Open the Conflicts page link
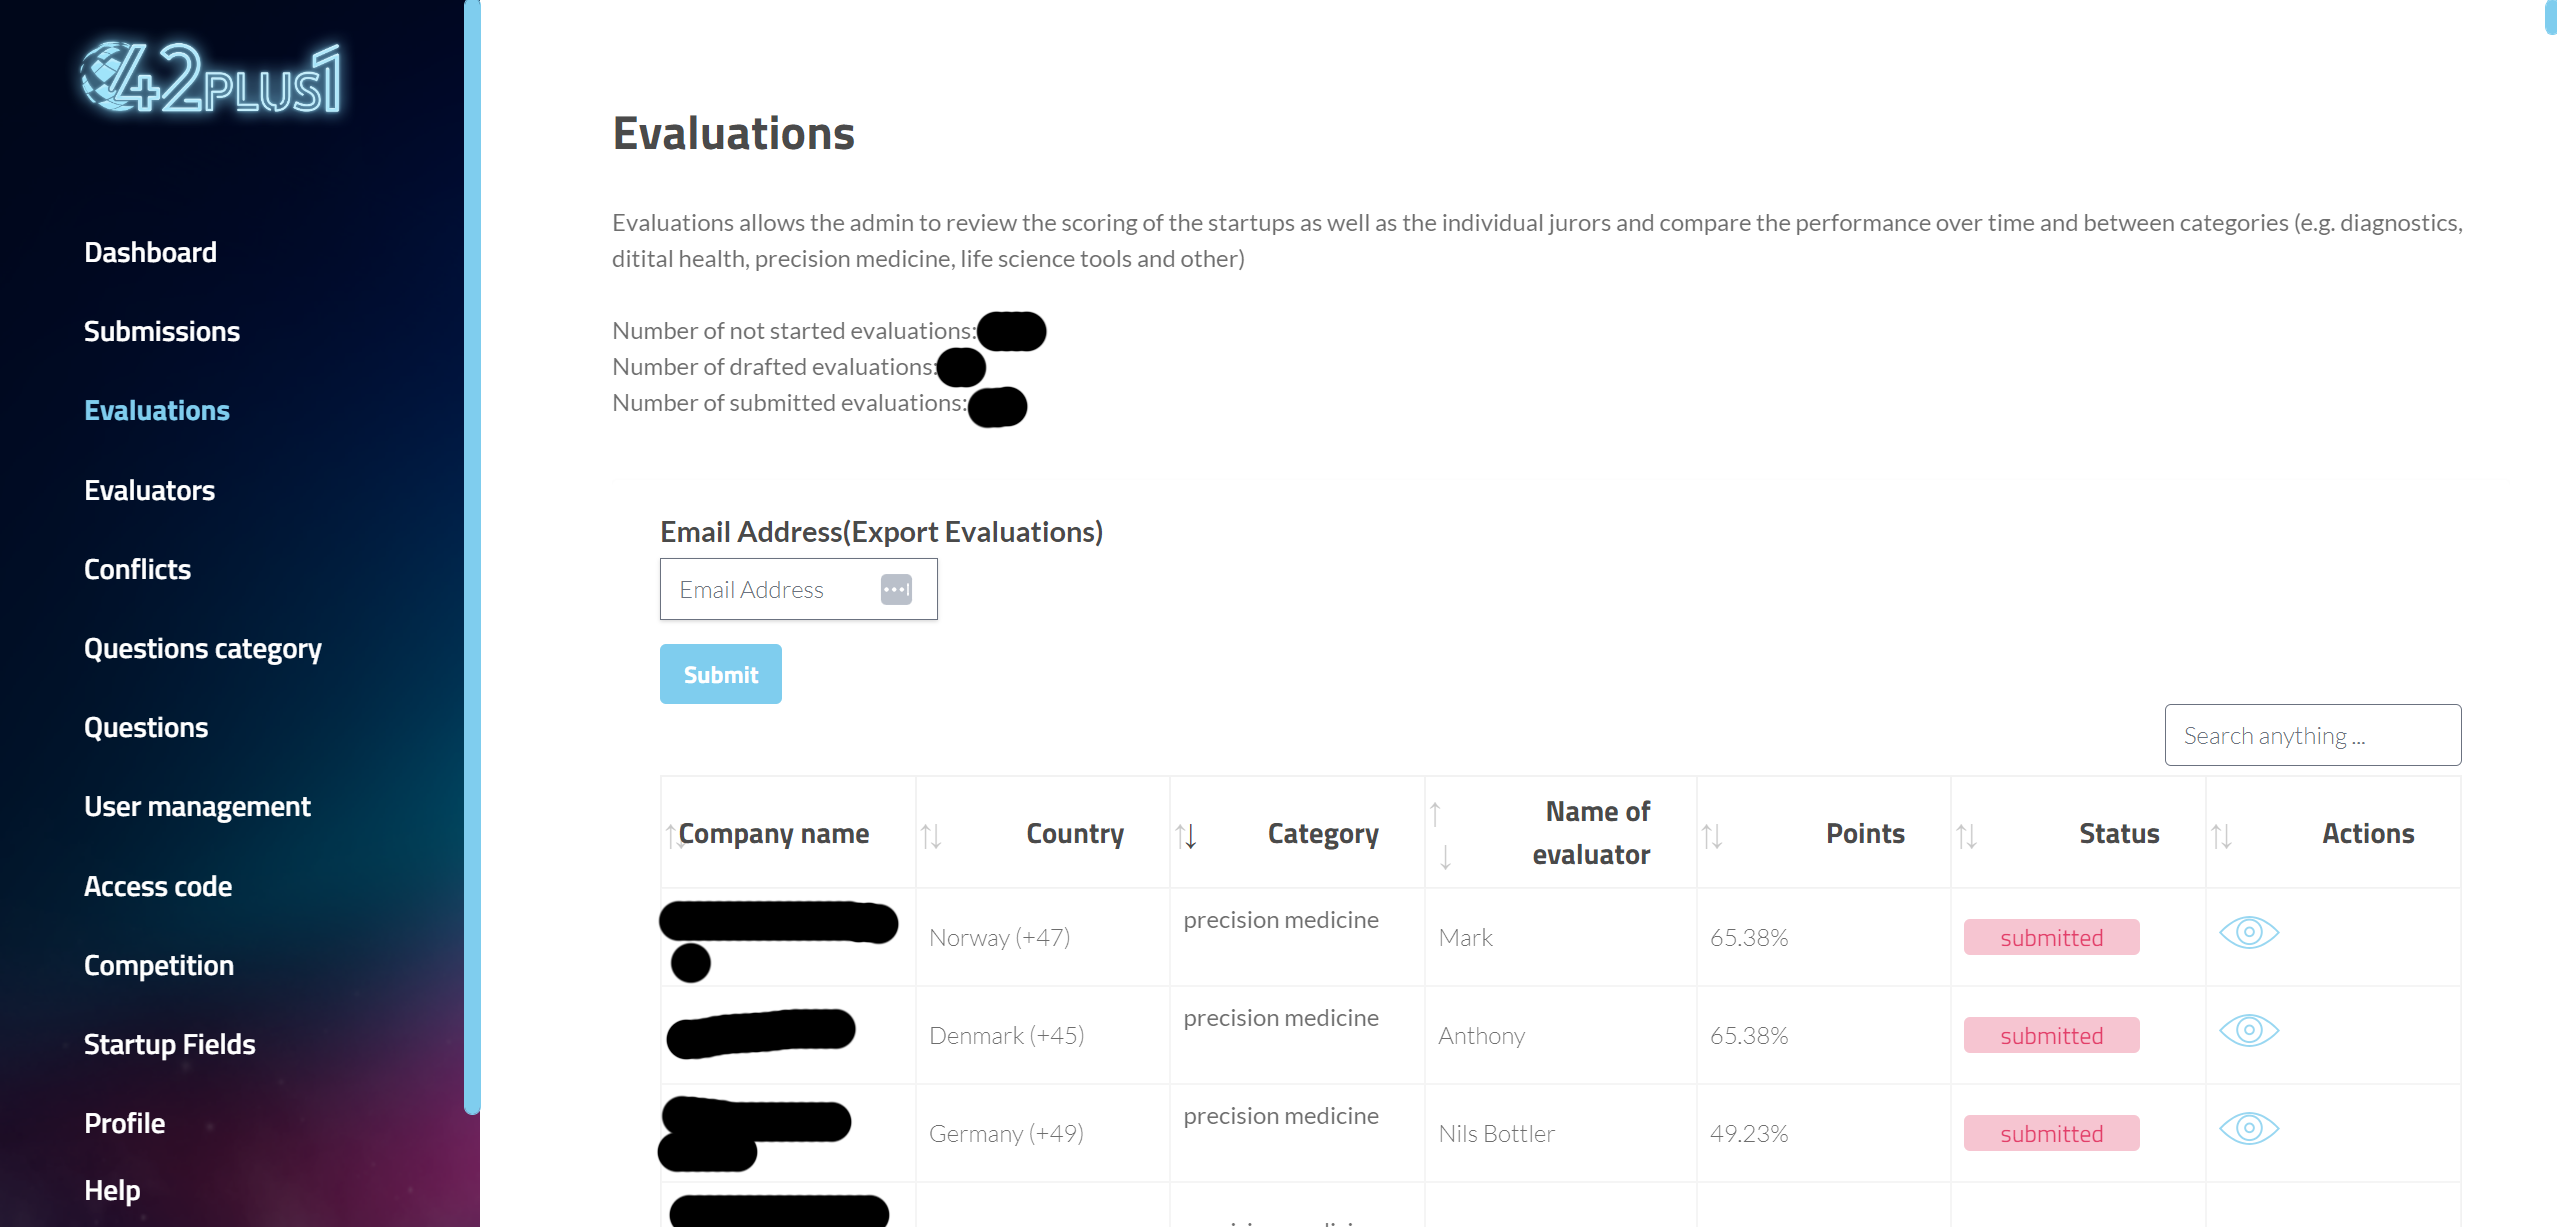 [x=137, y=569]
